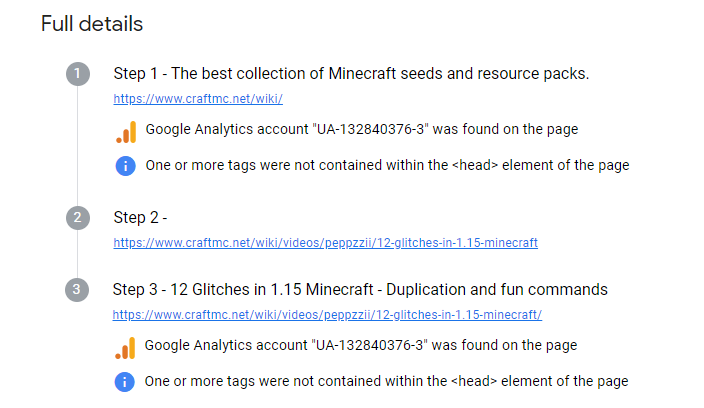Select the empty Step 2 title
The image size is (704, 408).
[x=140, y=218]
